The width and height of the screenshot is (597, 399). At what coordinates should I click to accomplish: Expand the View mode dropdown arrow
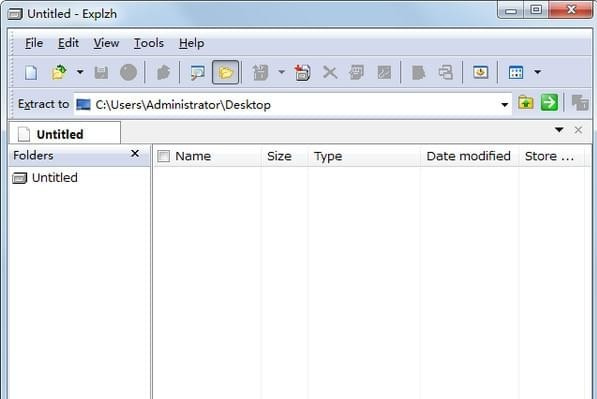537,72
